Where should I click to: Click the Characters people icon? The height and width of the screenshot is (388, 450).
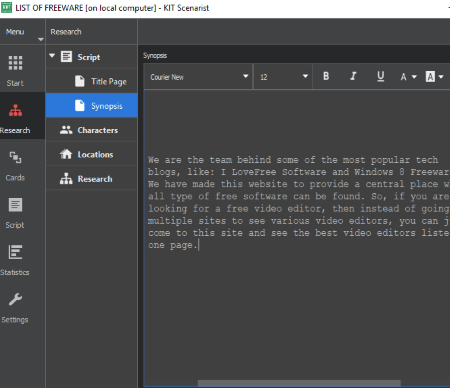point(66,130)
